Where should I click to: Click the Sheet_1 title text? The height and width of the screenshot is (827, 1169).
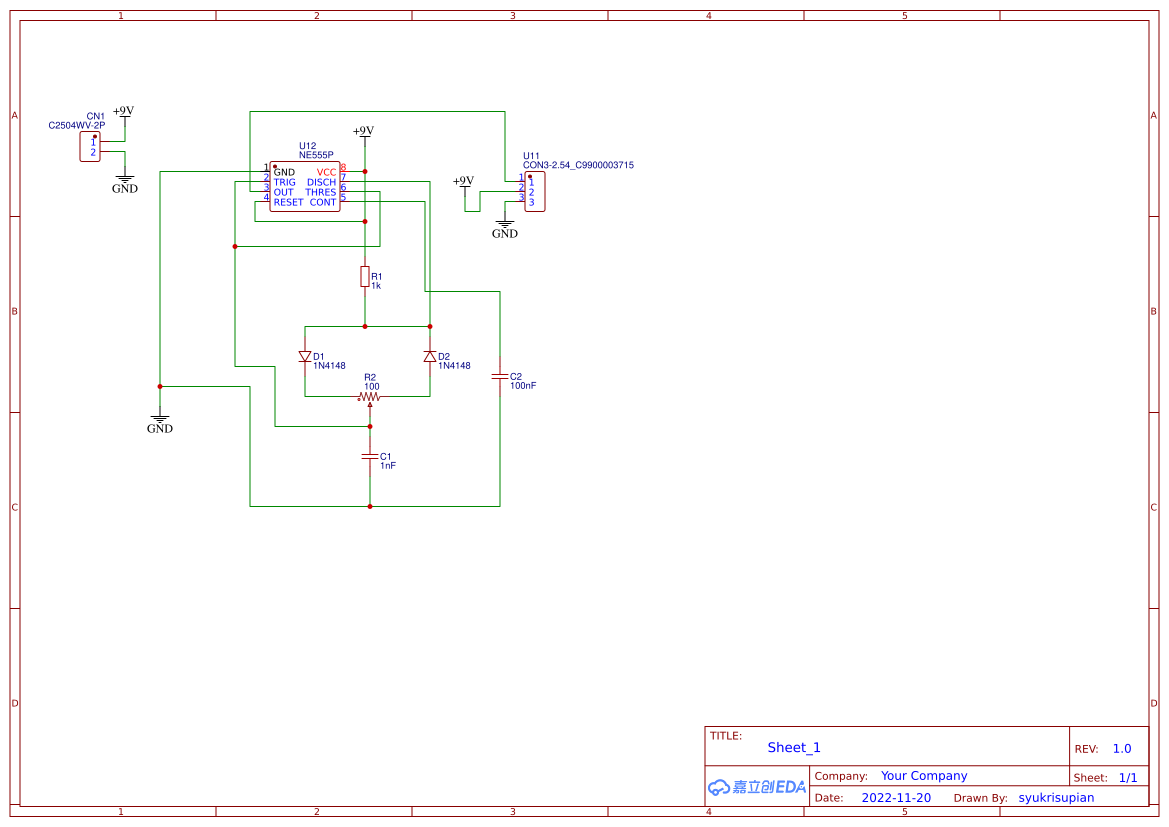point(793,747)
